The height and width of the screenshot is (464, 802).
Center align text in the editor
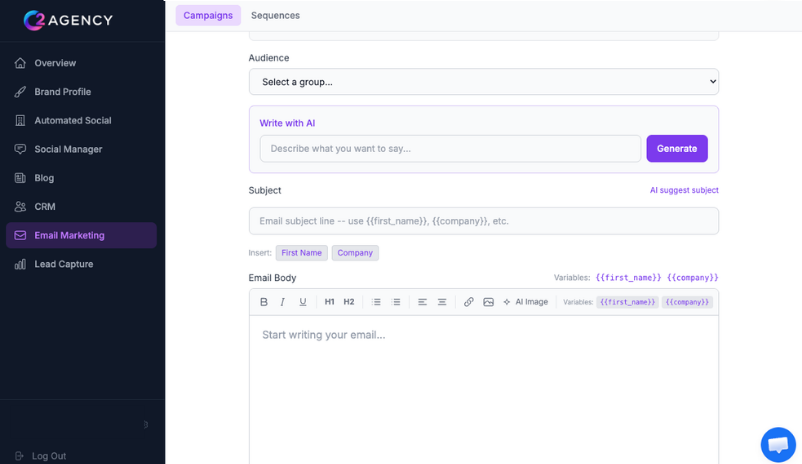click(x=442, y=302)
